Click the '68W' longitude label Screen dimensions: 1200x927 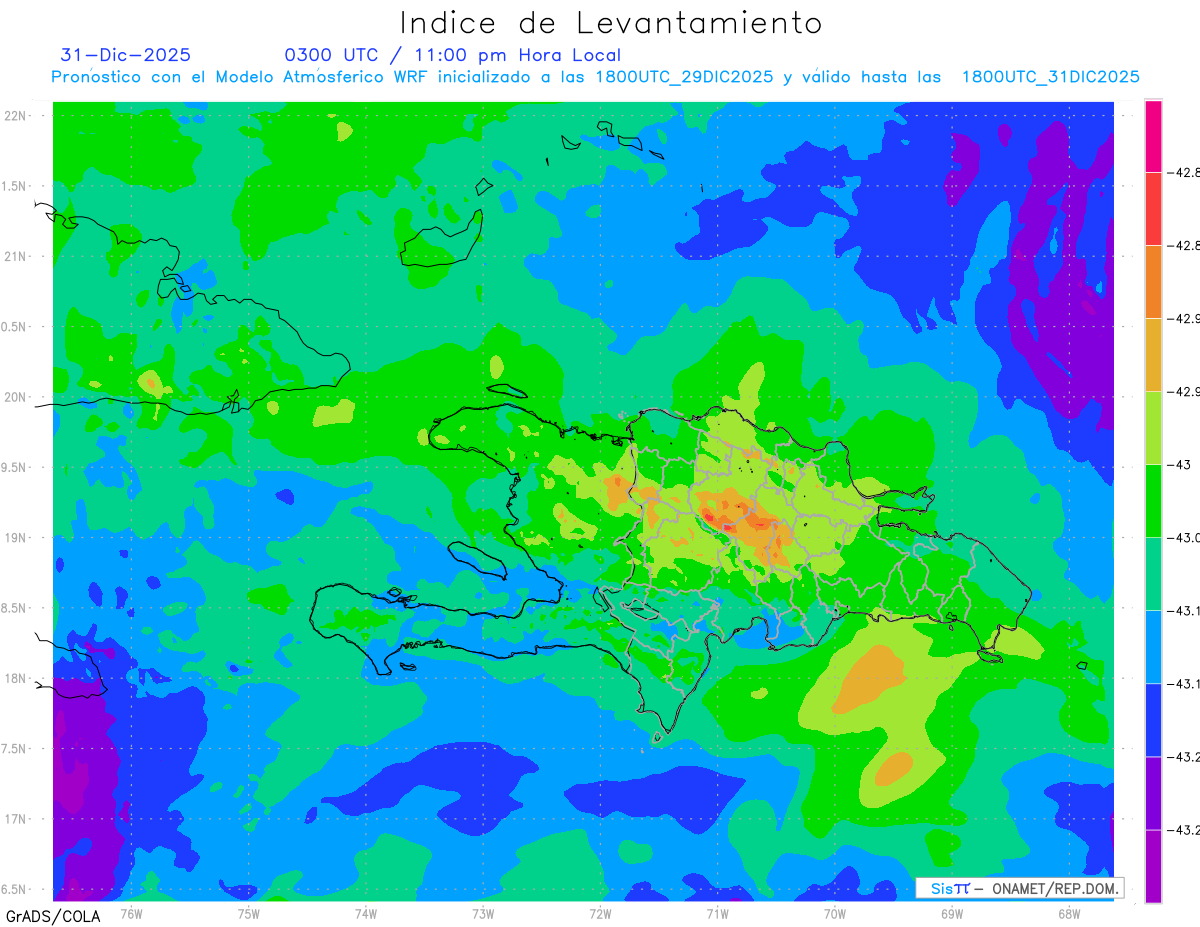coord(1069,914)
